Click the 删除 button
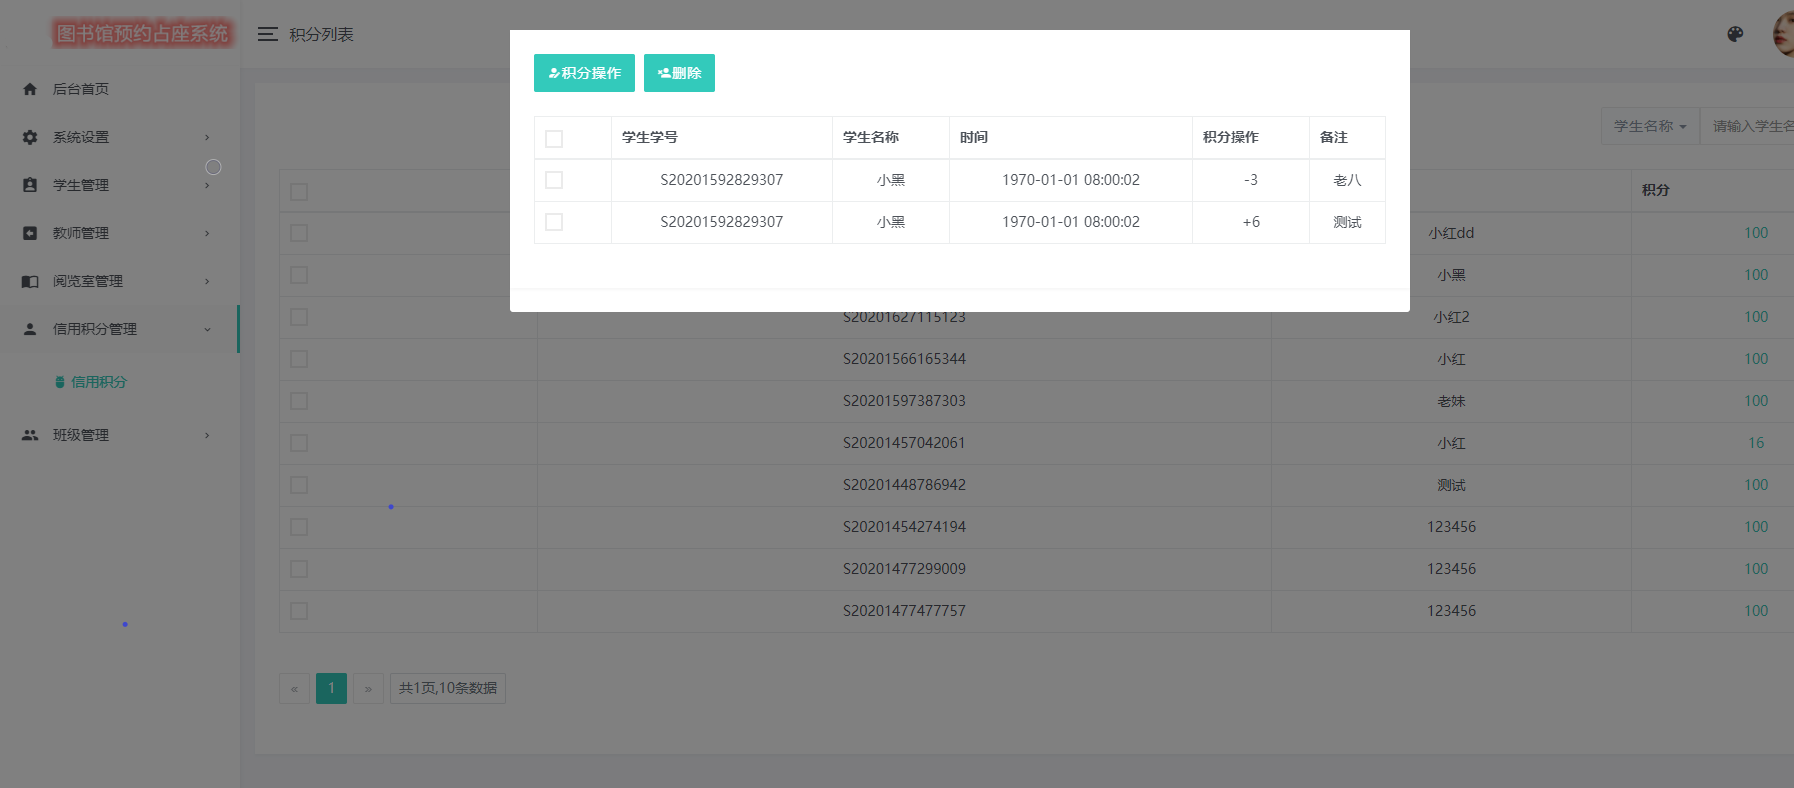 [679, 73]
